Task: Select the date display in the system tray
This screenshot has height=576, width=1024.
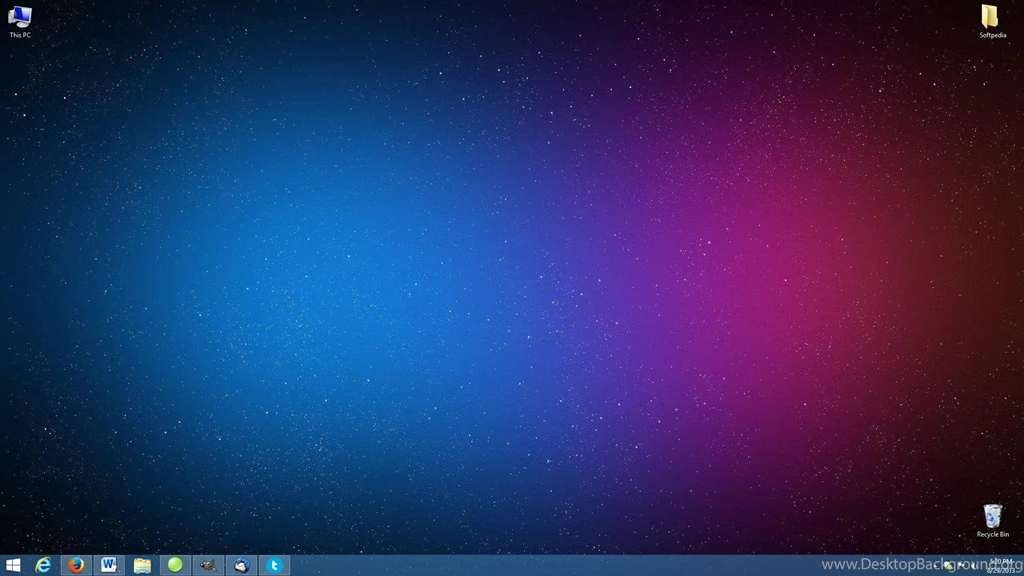Action: (x=999, y=570)
